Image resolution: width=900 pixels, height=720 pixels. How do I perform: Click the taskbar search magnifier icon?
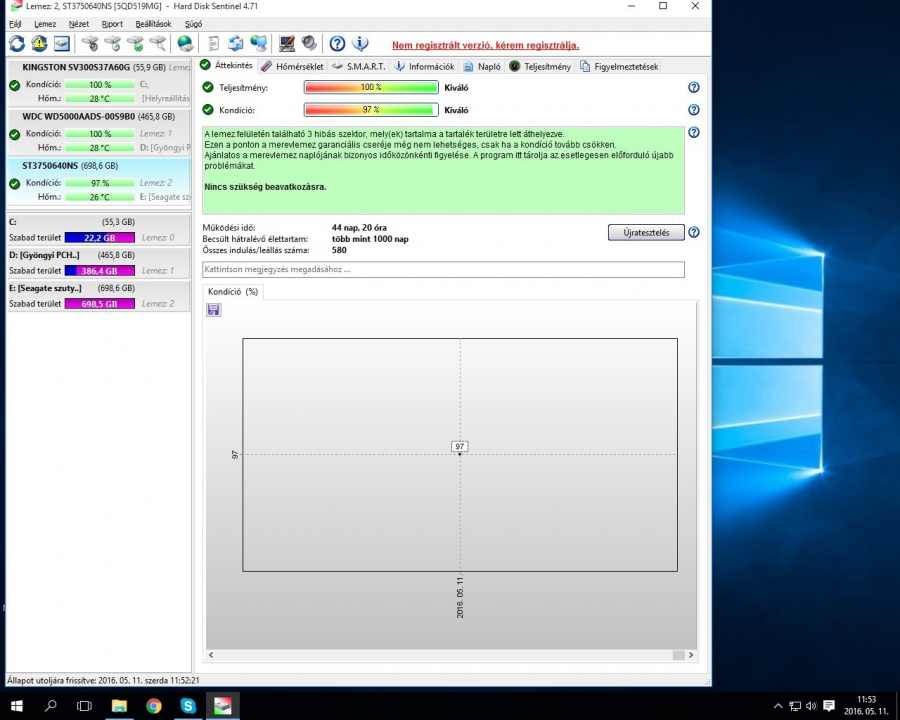(51, 706)
